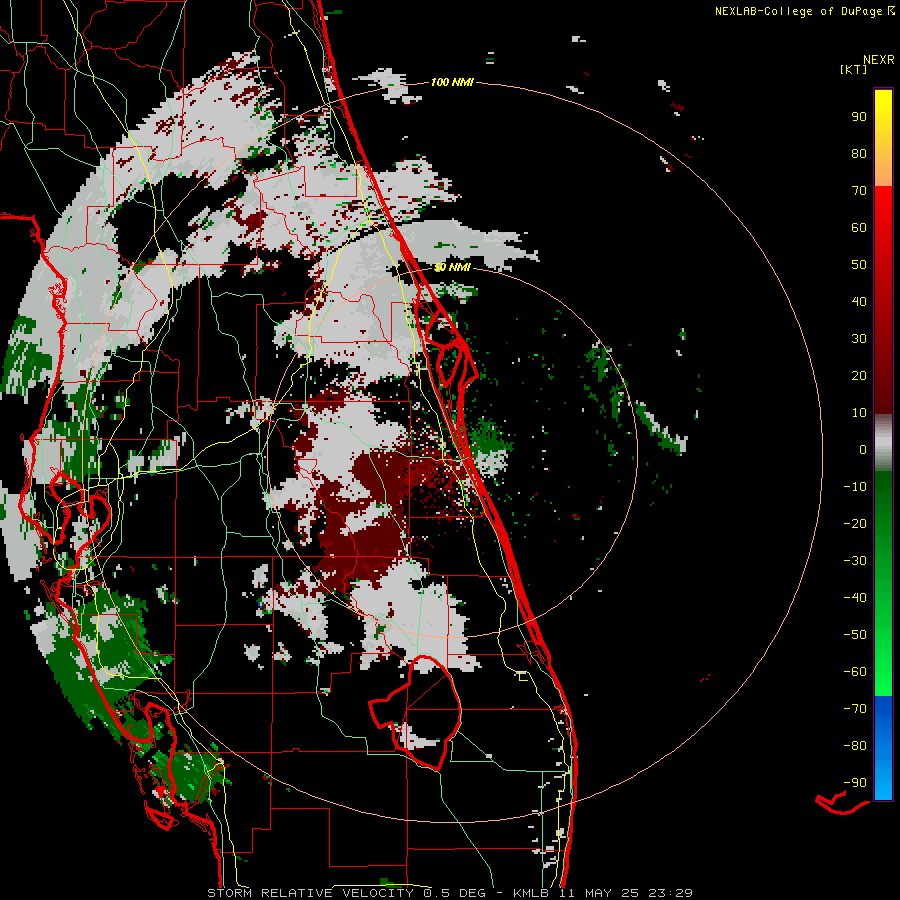900x900 pixels.
Task: Click the NEXR label above the color scale
Action: click(x=879, y=60)
